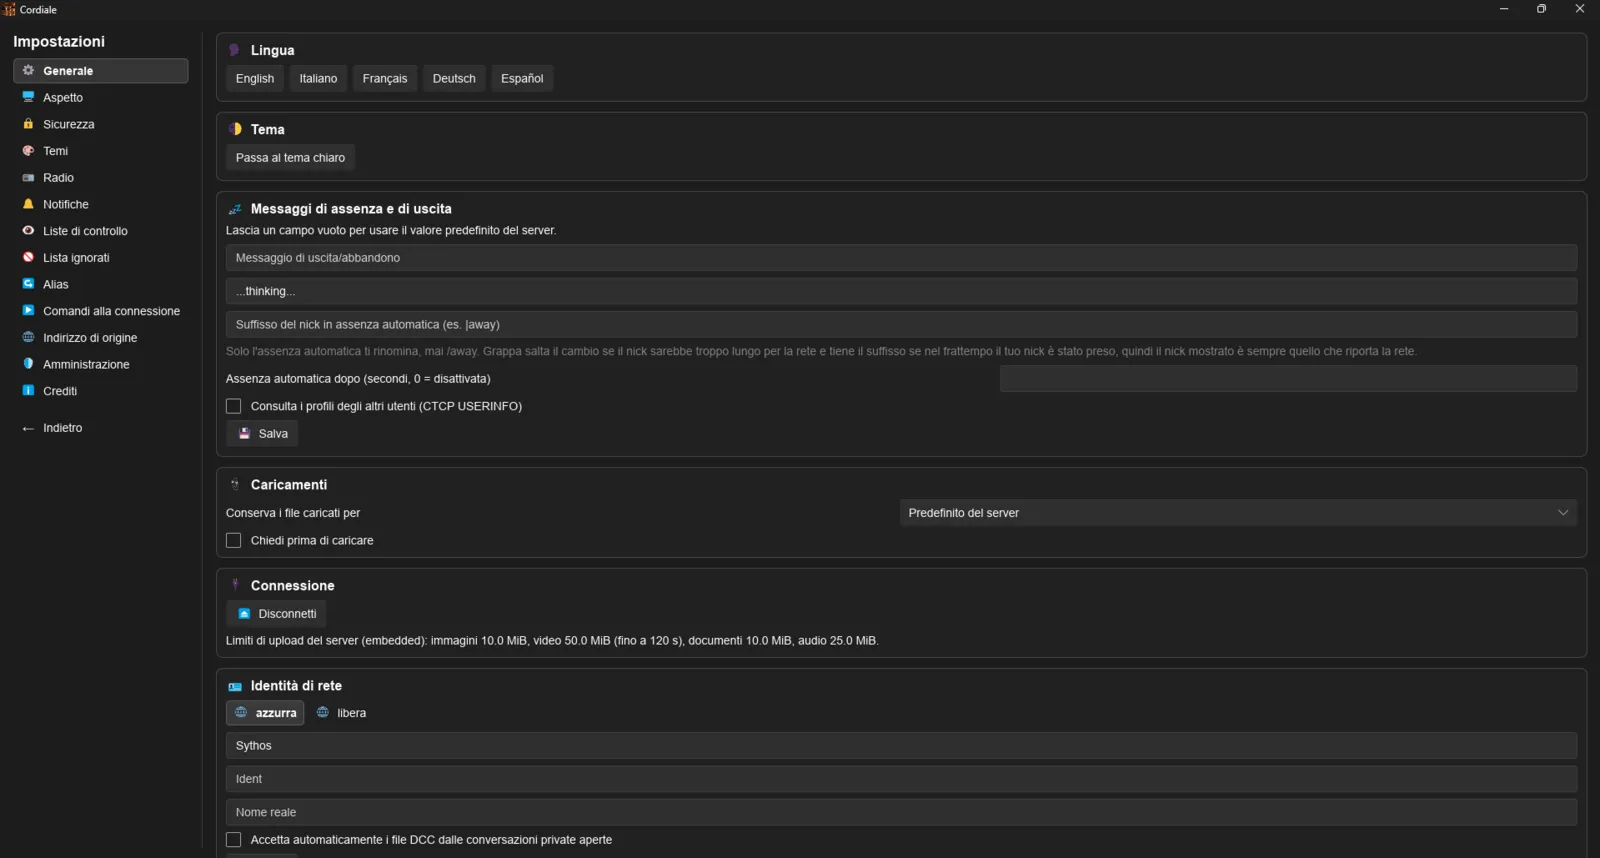Click the eye icon beside Liste di controllo
Image resolution: width=1600 pixels, height=858 pixels.
[28, 231]
